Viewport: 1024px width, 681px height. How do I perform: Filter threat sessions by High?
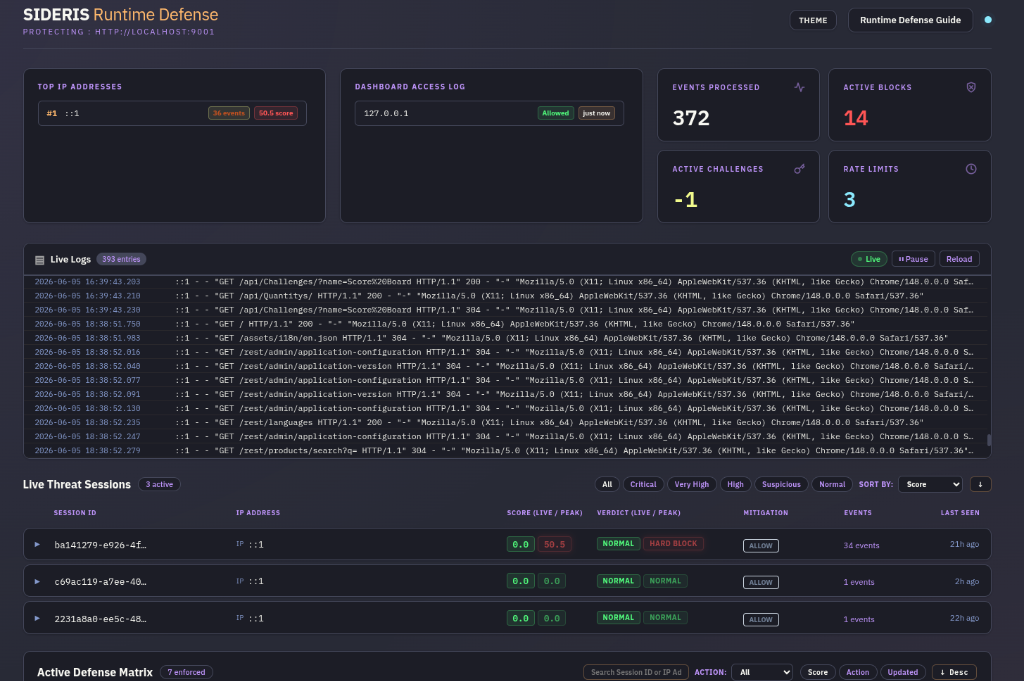(x=735, y=484)
